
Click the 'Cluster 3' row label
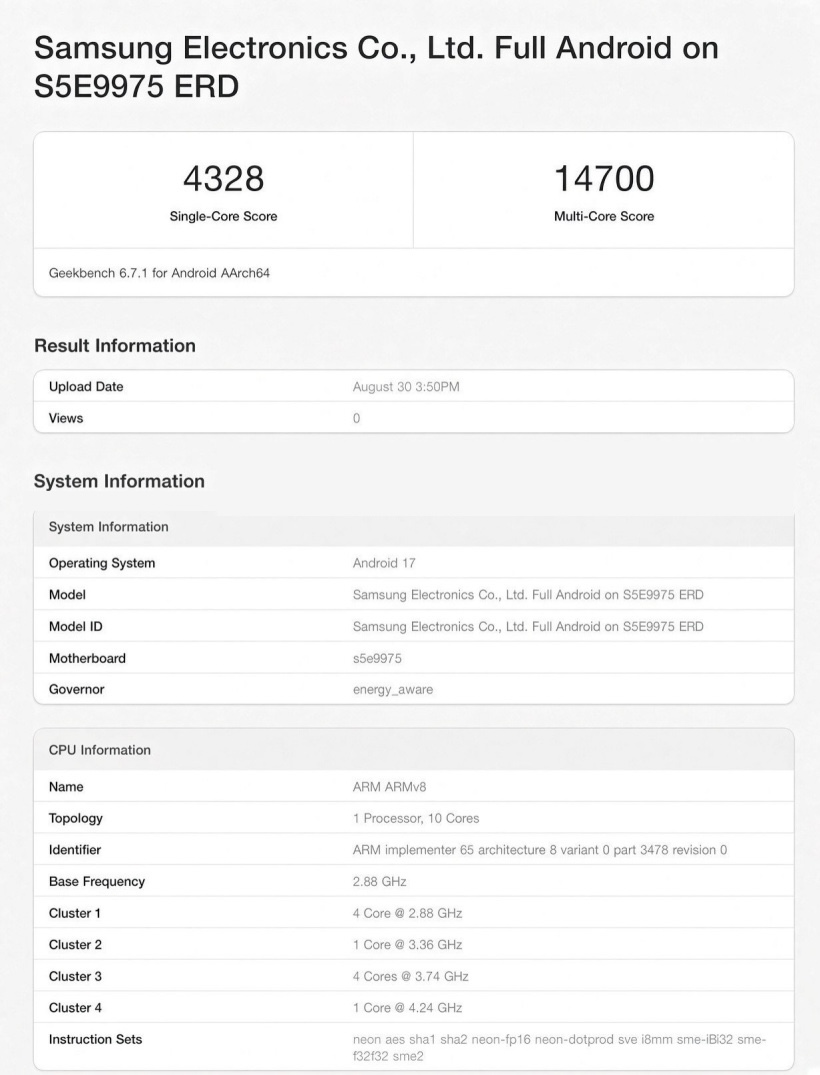(x=75, y=976)
